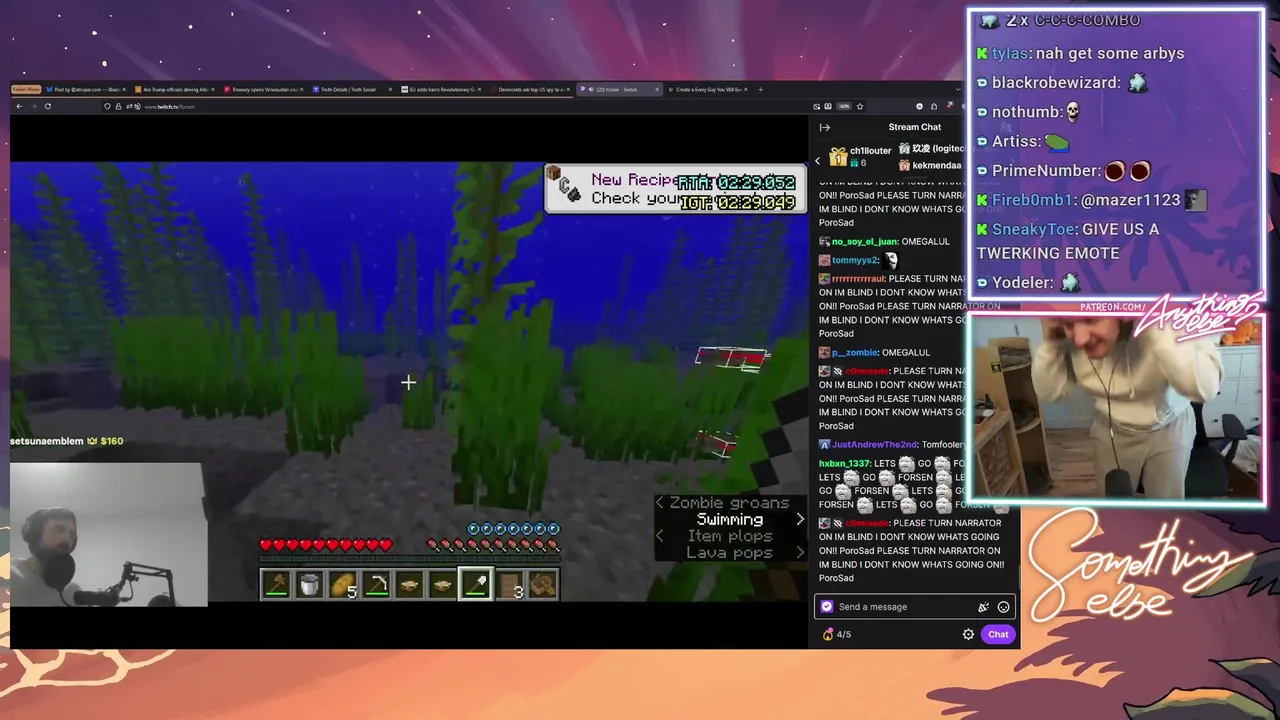Viewport: 1280px width, 720px height.
Task: Click the bookmark star icon in address bar
Action: tap(860, 106)
